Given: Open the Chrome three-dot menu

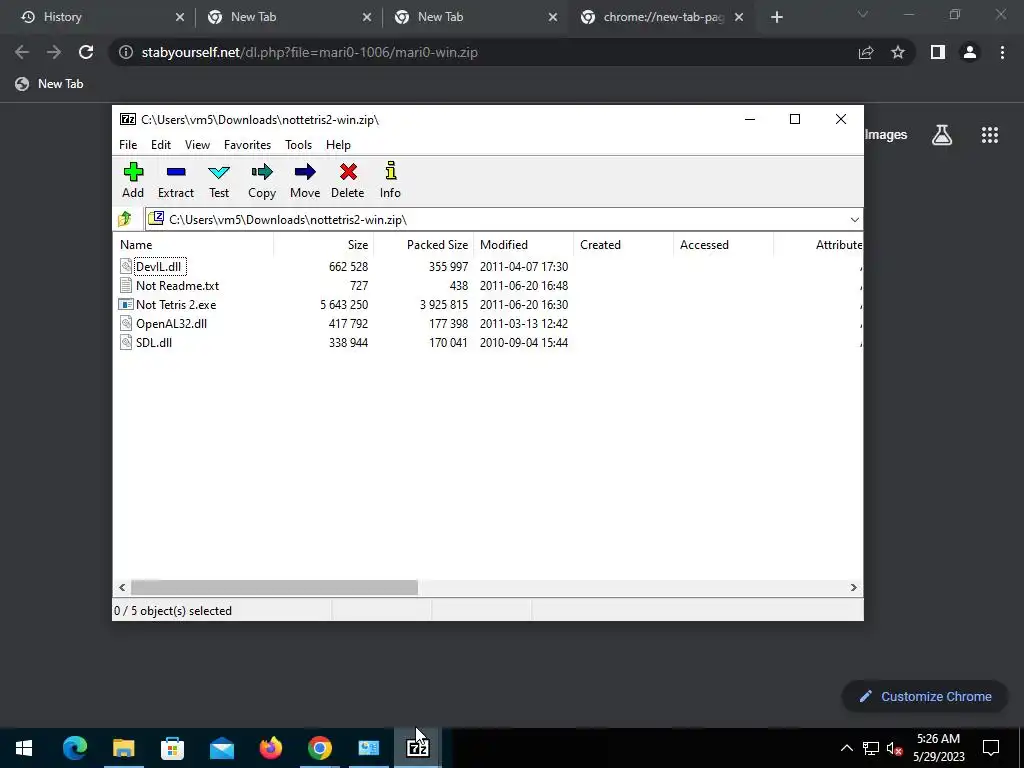Looking at the screenshot, I should (1002, 52).
